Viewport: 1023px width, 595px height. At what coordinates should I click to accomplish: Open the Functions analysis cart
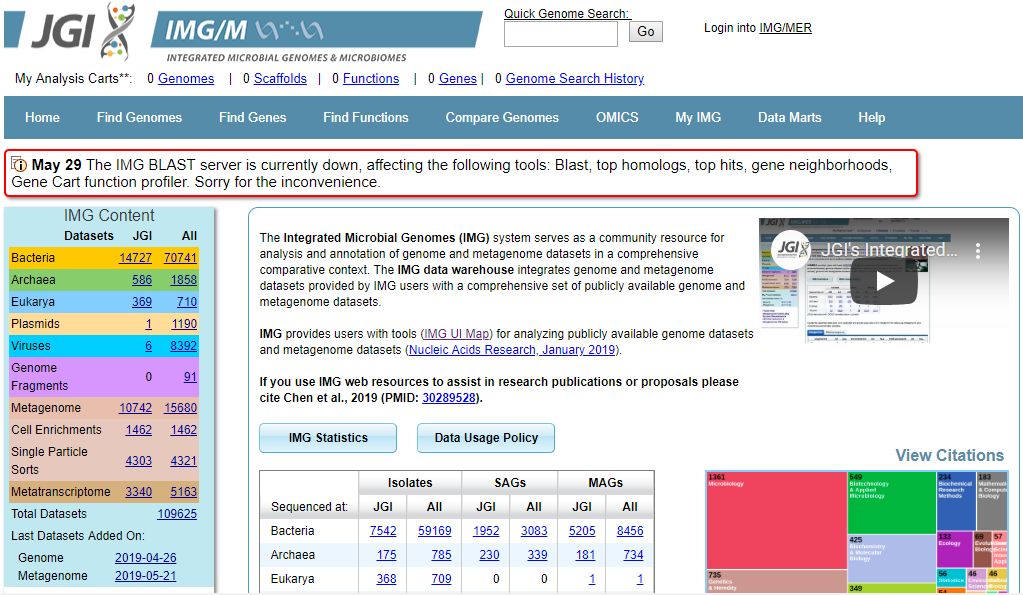click(371, 78)
